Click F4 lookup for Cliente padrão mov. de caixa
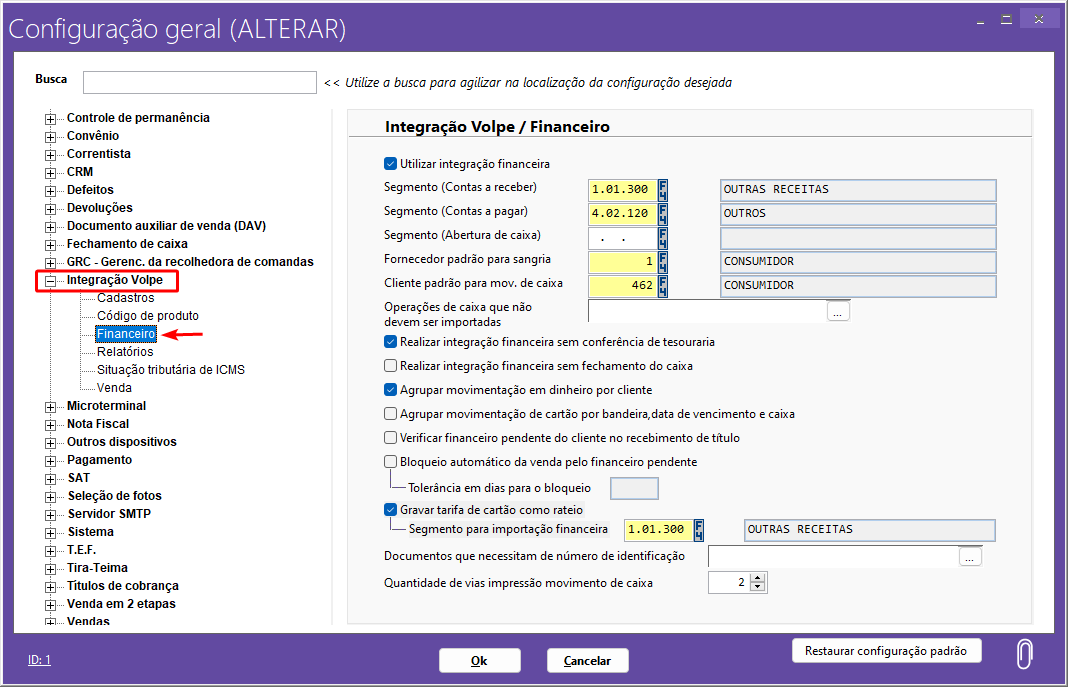Image resolution: width=1068 pixels, height=687 pixels. 662,286
